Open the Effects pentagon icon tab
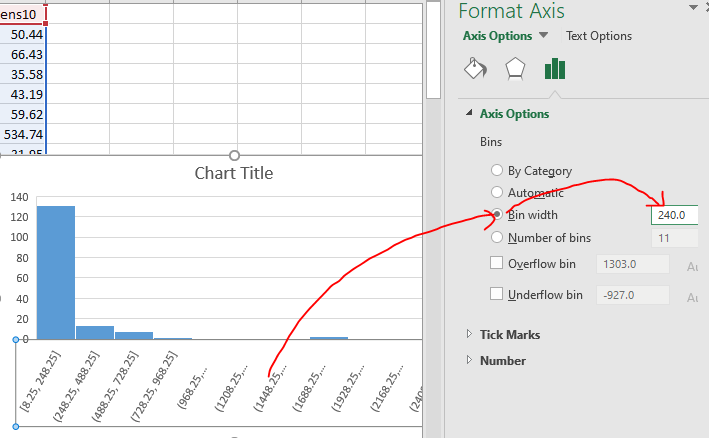Image resolution: width=709 pixels, height=438 pixels. pos(514,68)
